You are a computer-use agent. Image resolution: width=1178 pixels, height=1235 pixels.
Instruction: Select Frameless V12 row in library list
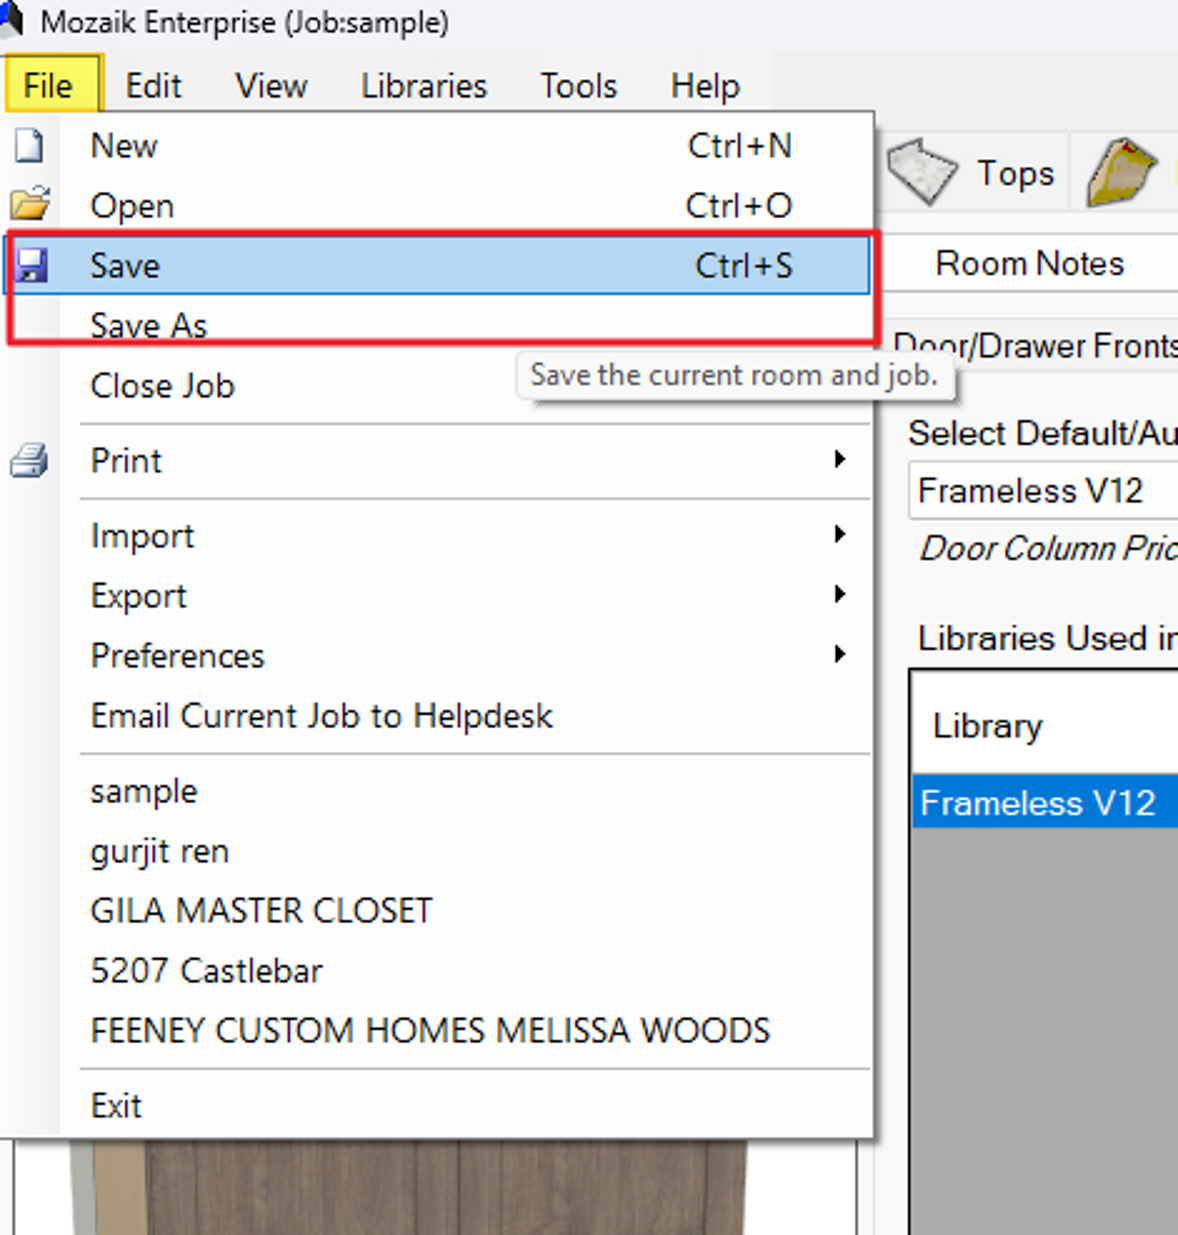click(1038, 803)
